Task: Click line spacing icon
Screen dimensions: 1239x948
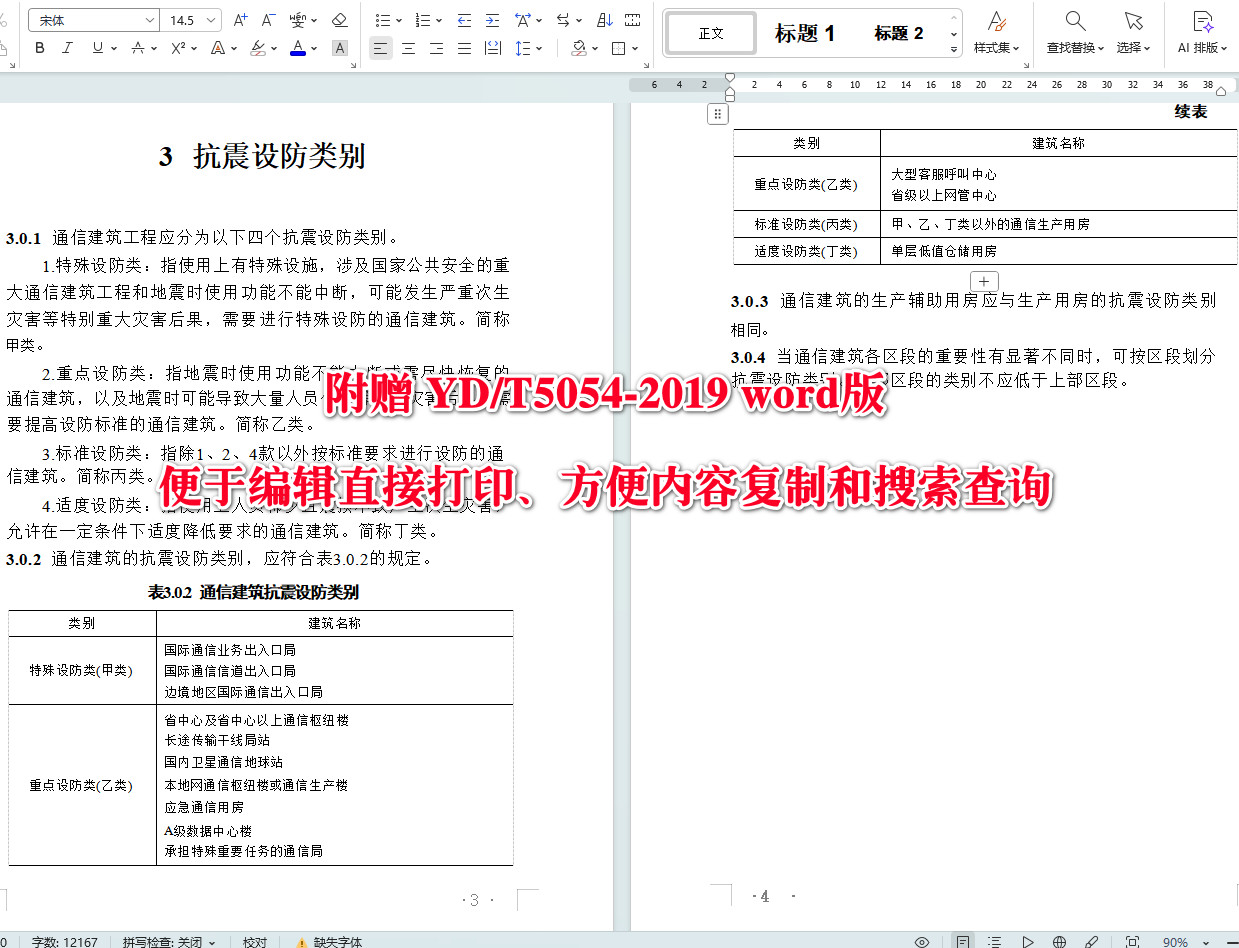Action: [521, 48]
